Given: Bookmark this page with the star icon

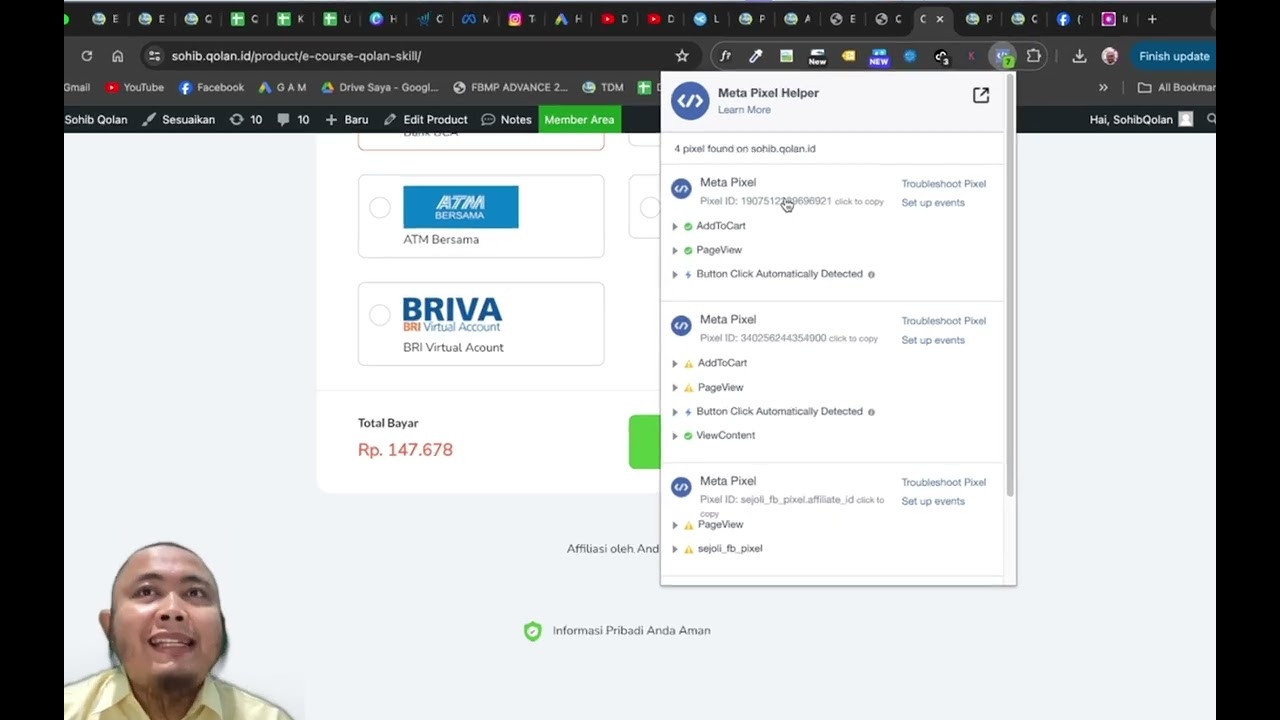Looking at the screenshot, I should 682,56.
